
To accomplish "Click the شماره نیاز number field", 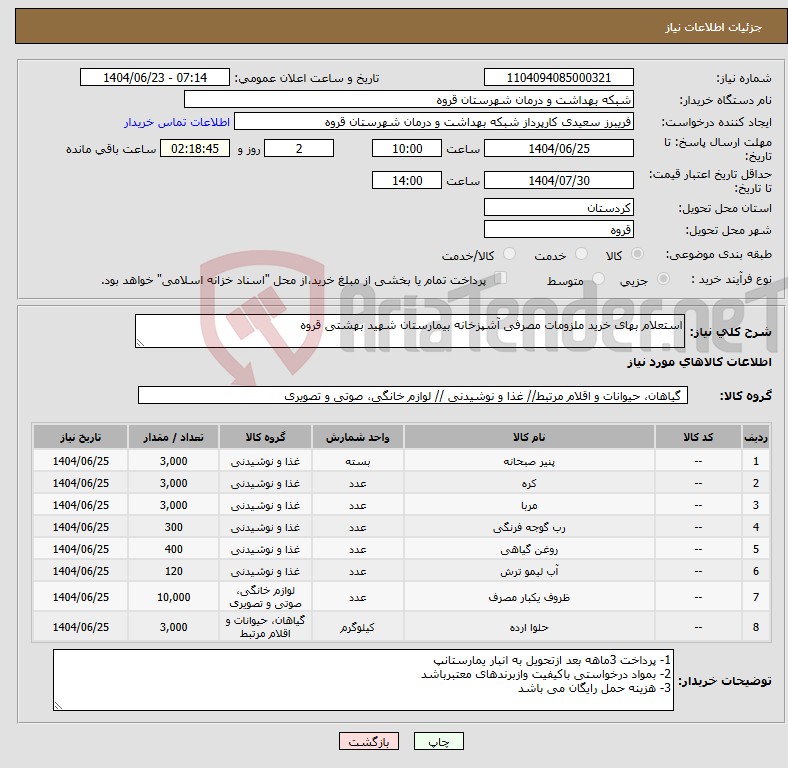I will 558,78.
